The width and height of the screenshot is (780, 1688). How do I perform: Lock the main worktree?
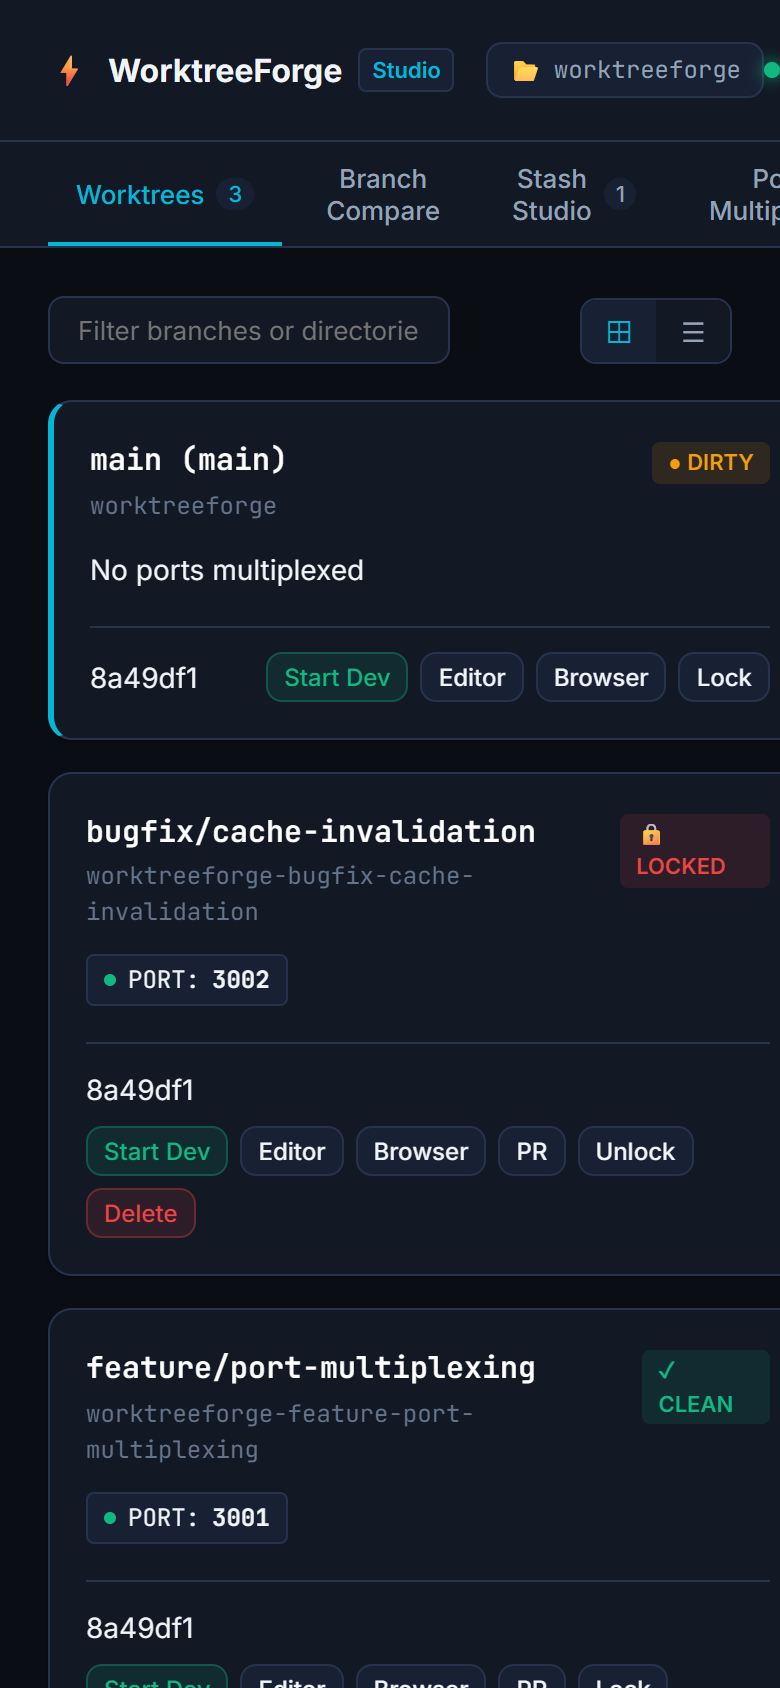click(x=724, y=677)
